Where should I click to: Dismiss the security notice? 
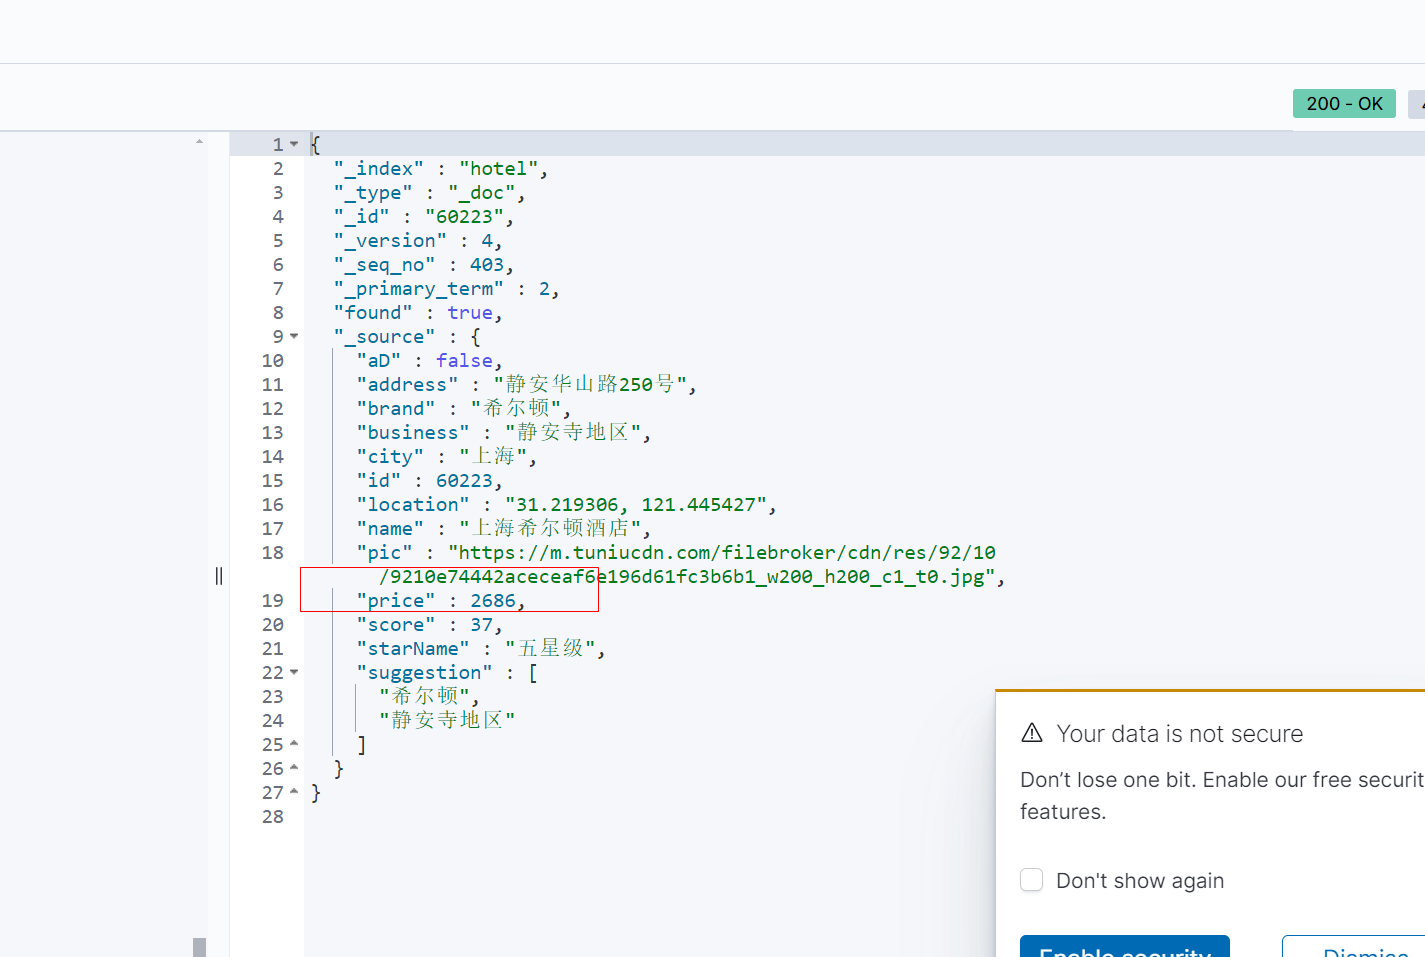pos(1353,946)
